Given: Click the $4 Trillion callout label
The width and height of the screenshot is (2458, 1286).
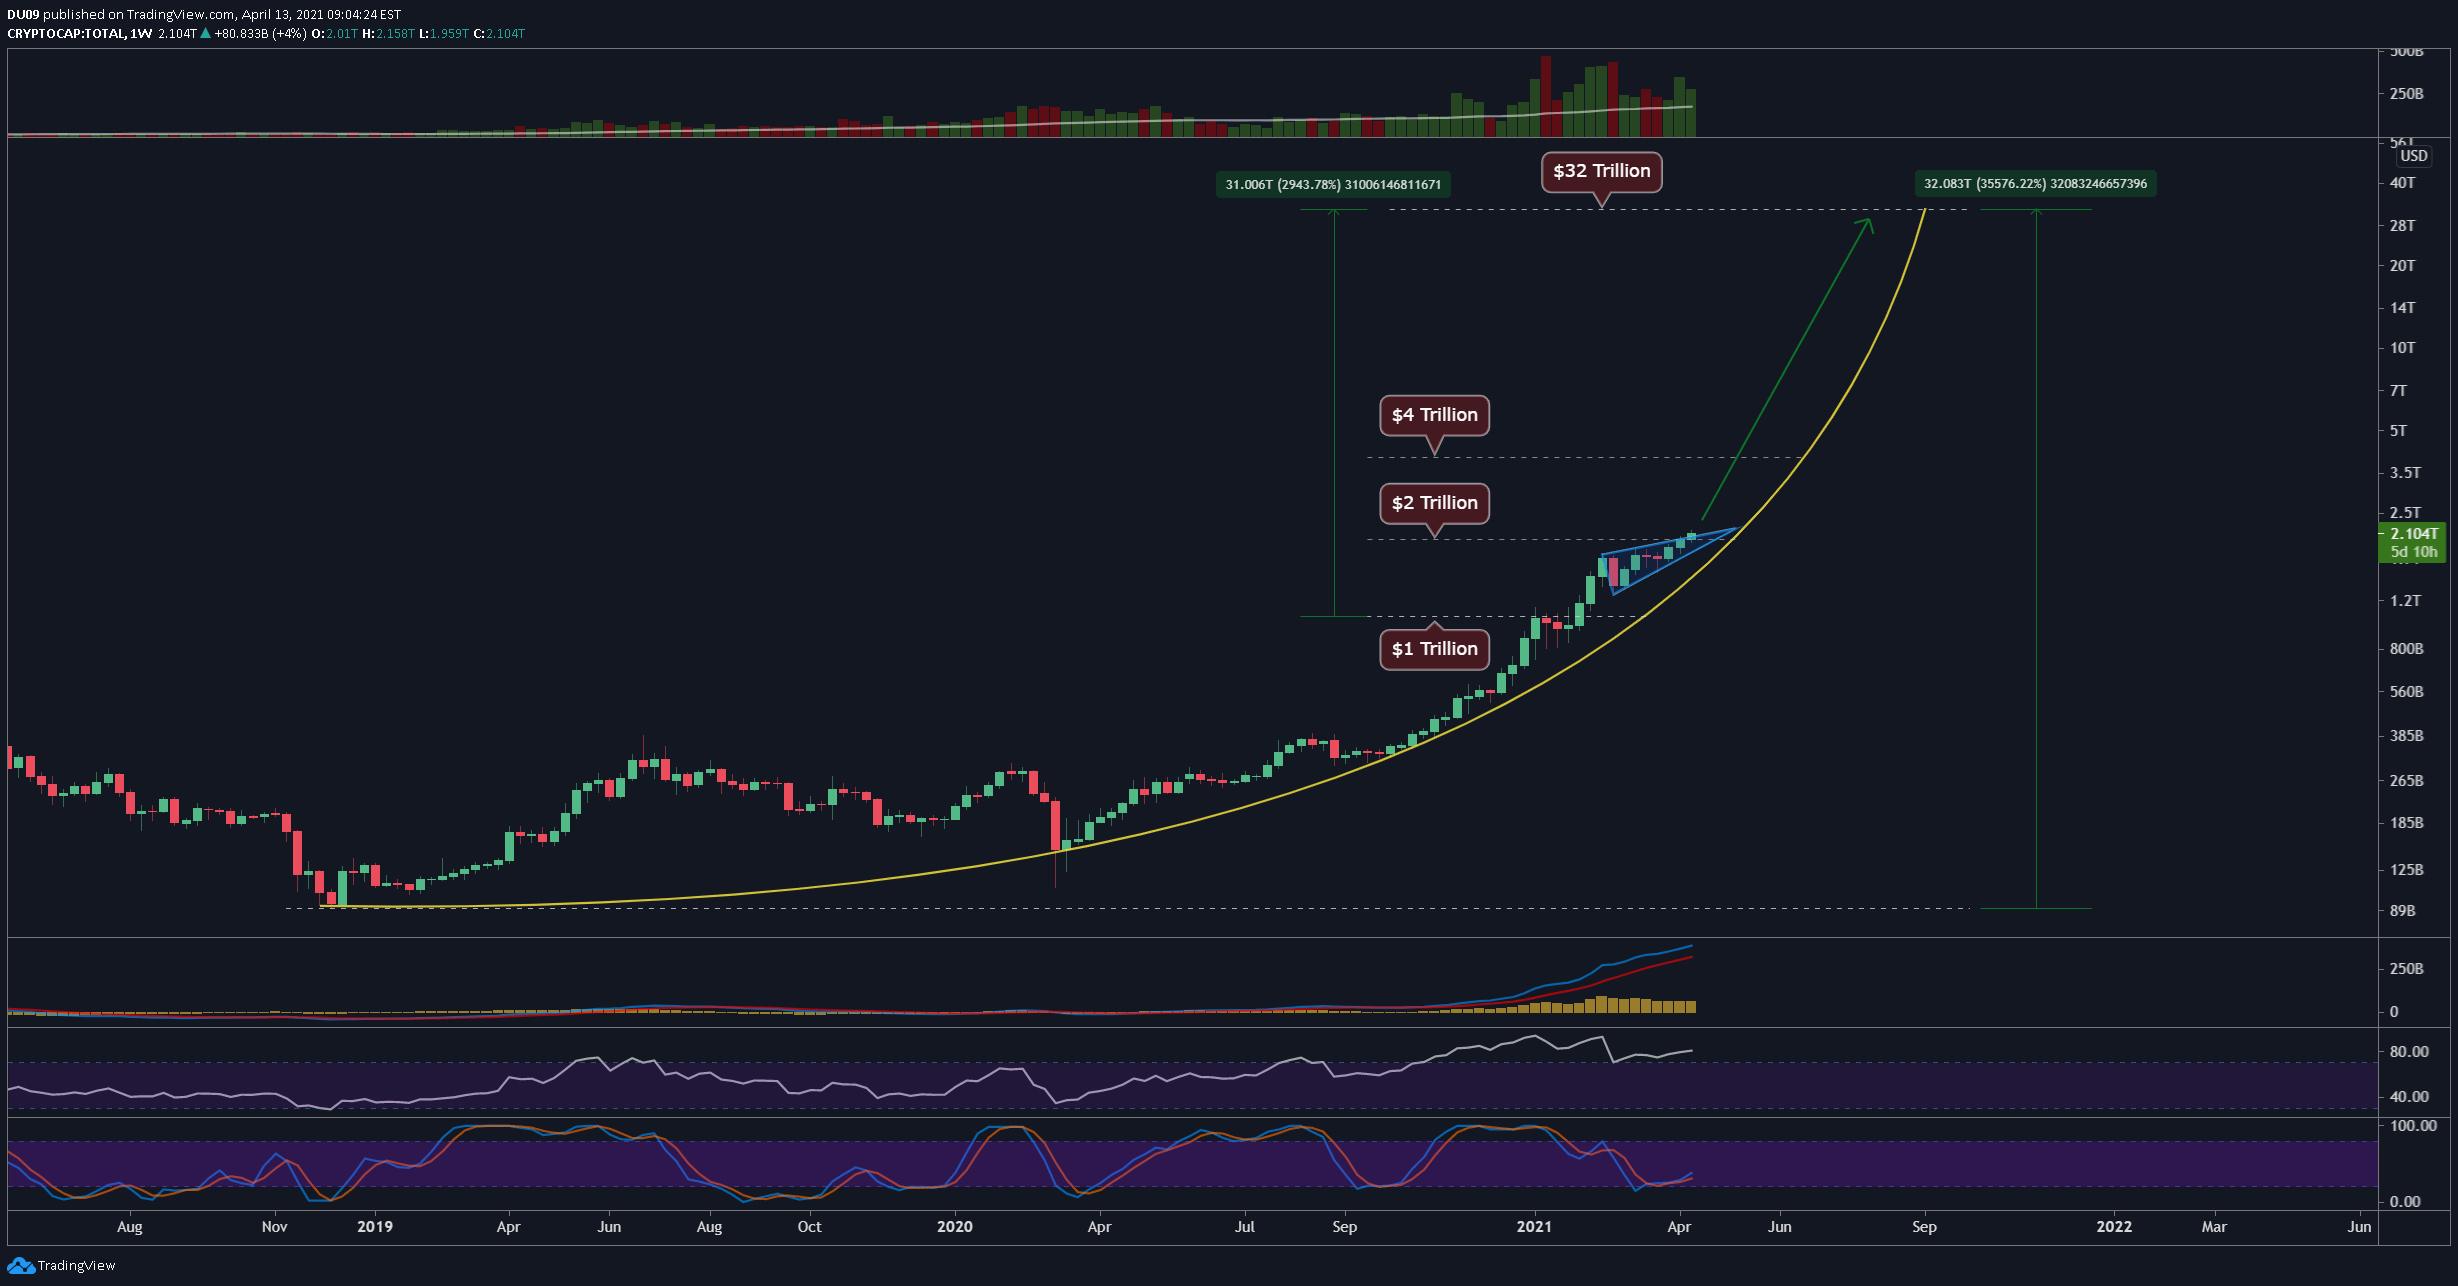Looking at the screenshot, I should pos(1434,415).
